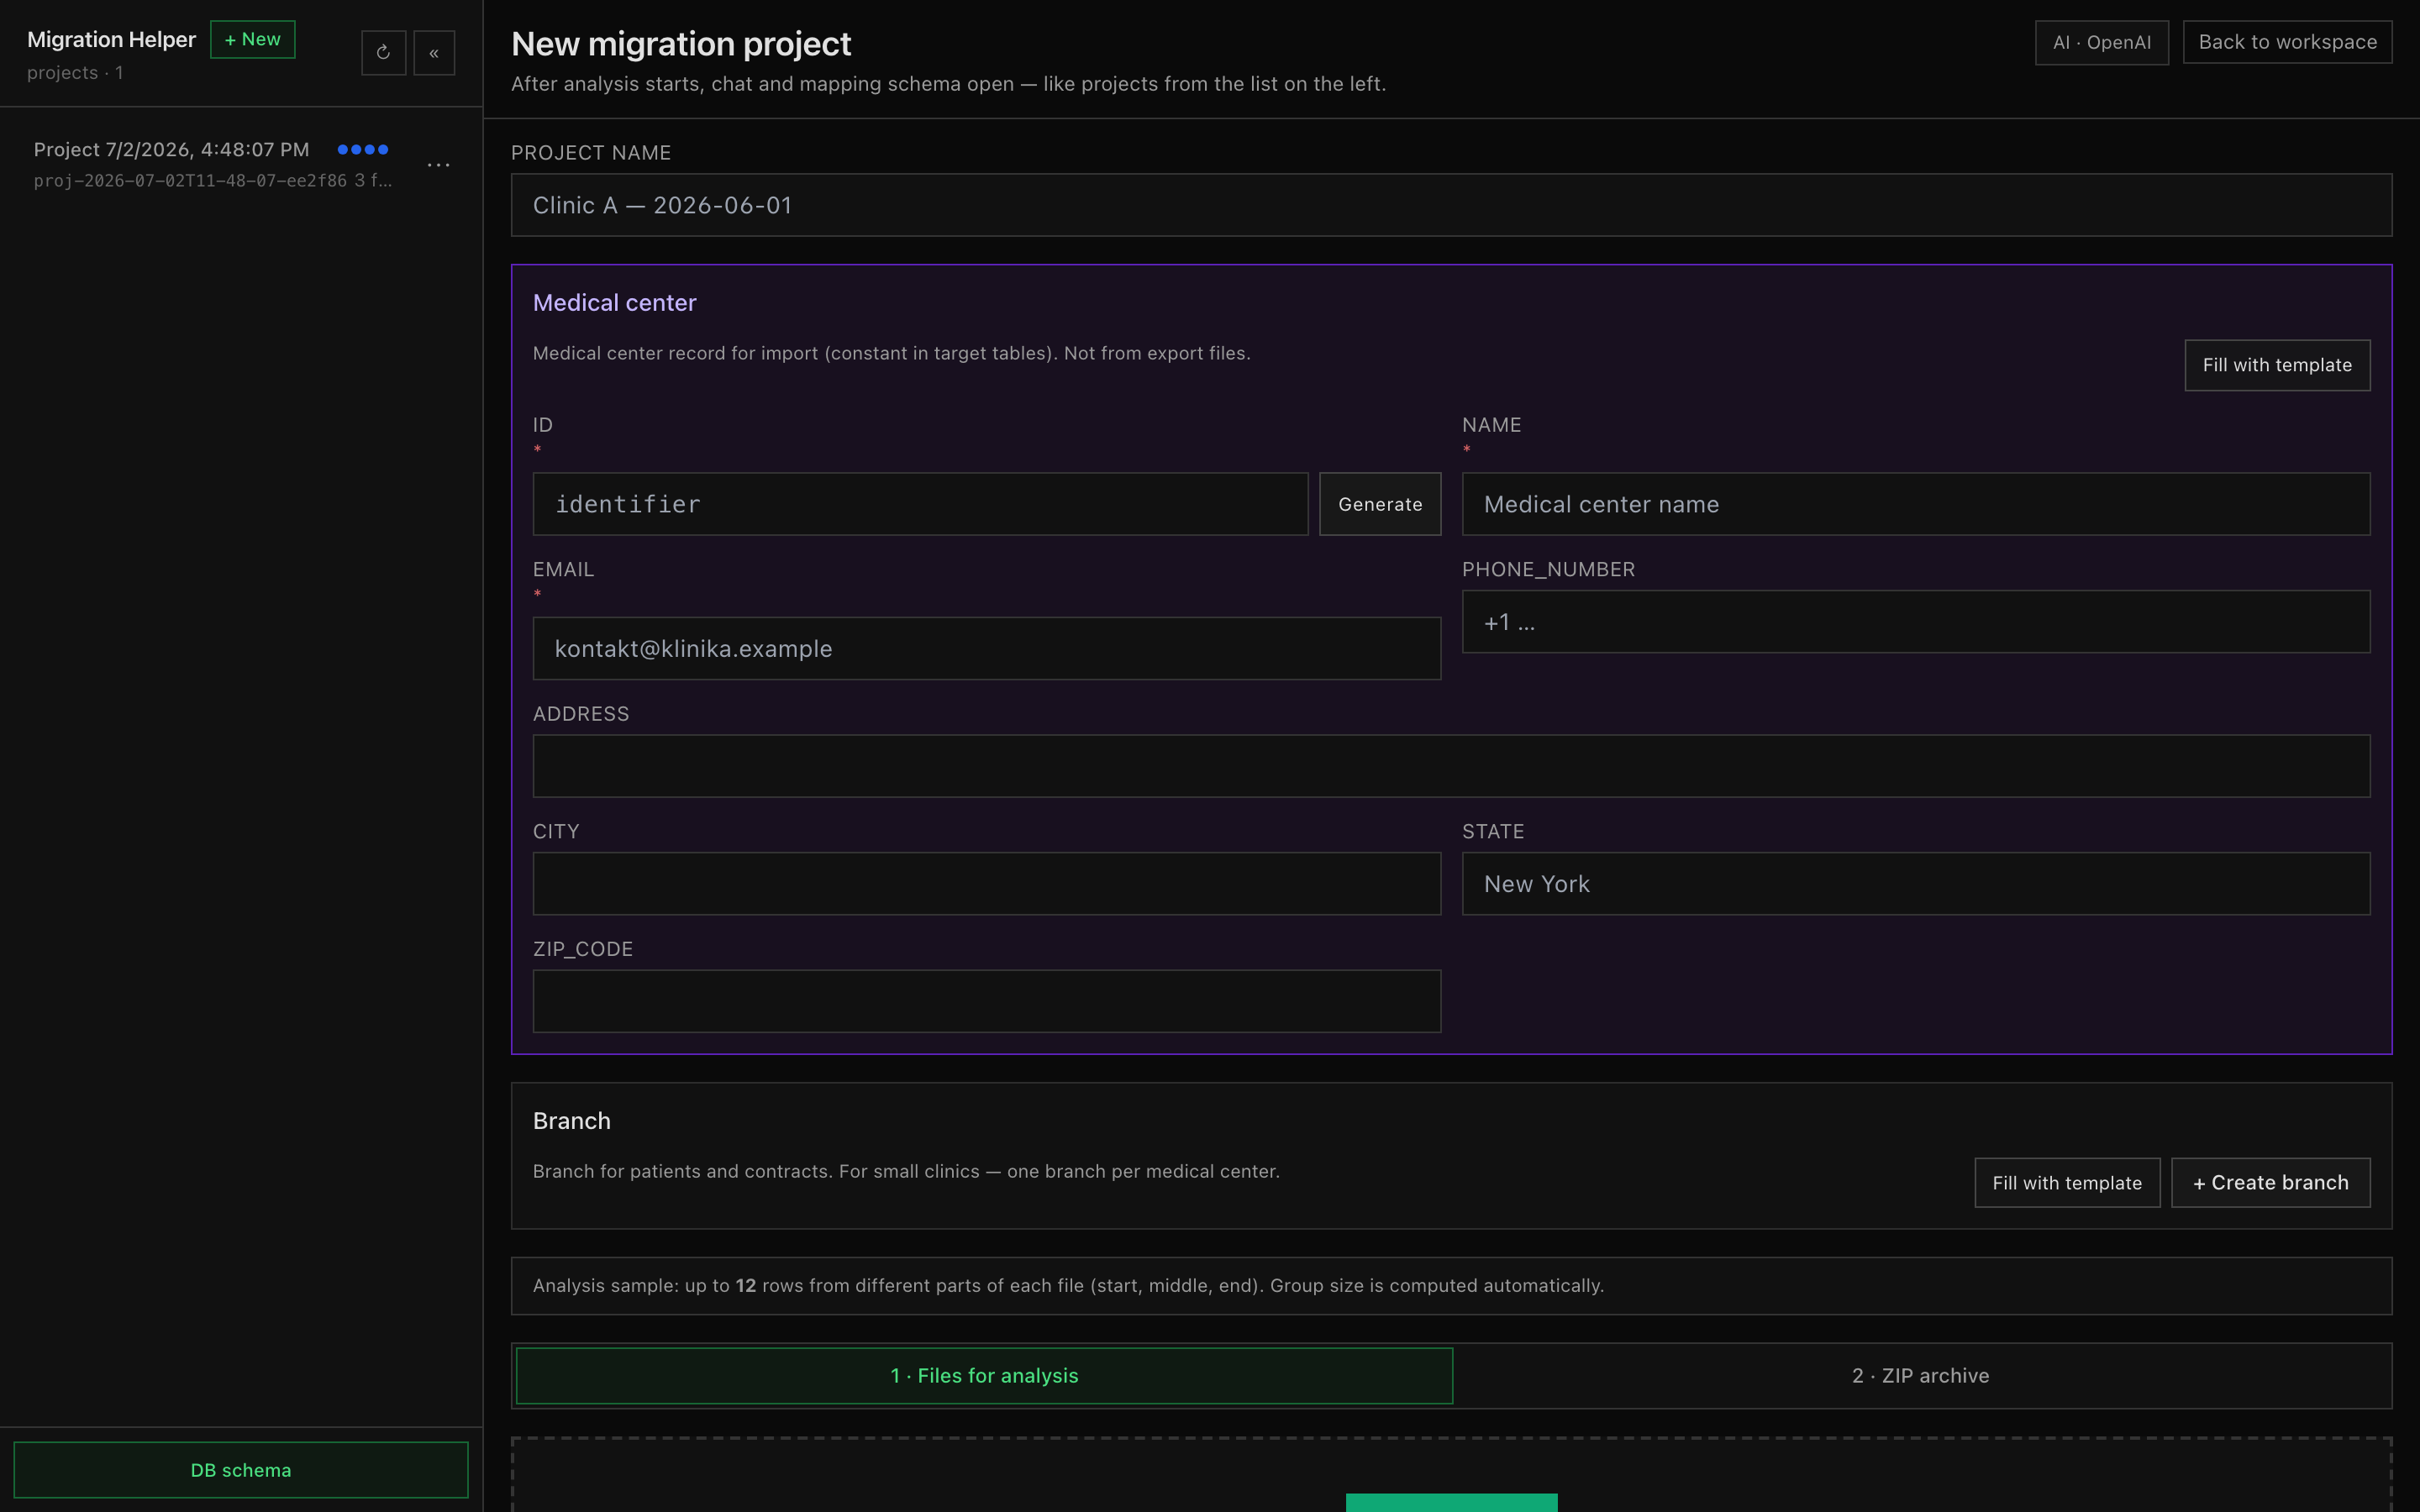Open the DB schema panel
The width and height of the screenshot is (2420, 1512).
tap(241, 1470)
